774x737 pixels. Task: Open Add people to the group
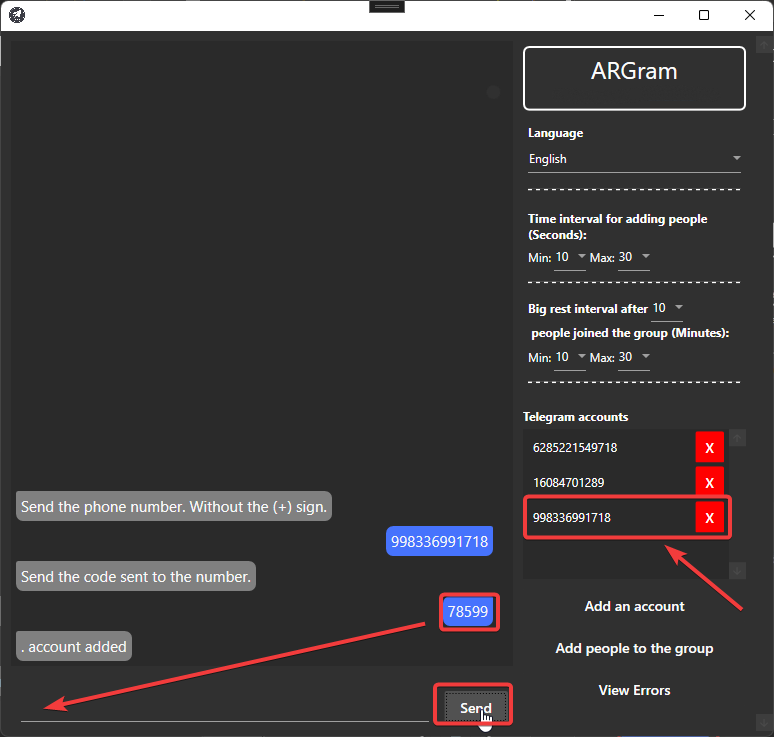coord(634,648)
